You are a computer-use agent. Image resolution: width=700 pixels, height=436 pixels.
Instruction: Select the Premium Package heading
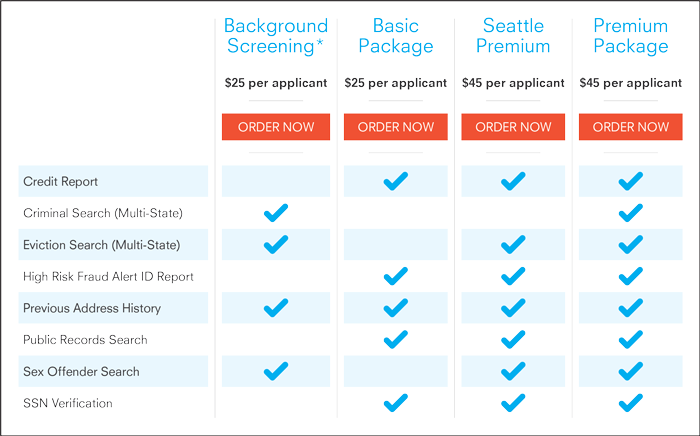coord(630,36)
